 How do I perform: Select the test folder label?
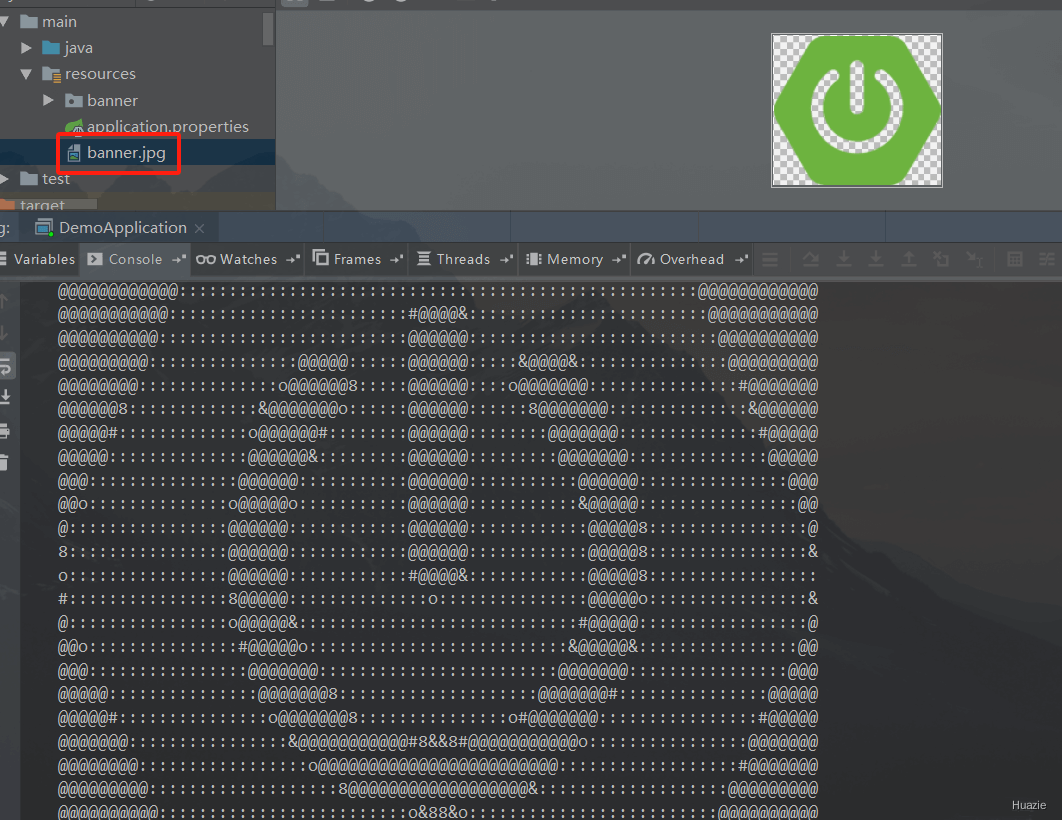[56, 179]
